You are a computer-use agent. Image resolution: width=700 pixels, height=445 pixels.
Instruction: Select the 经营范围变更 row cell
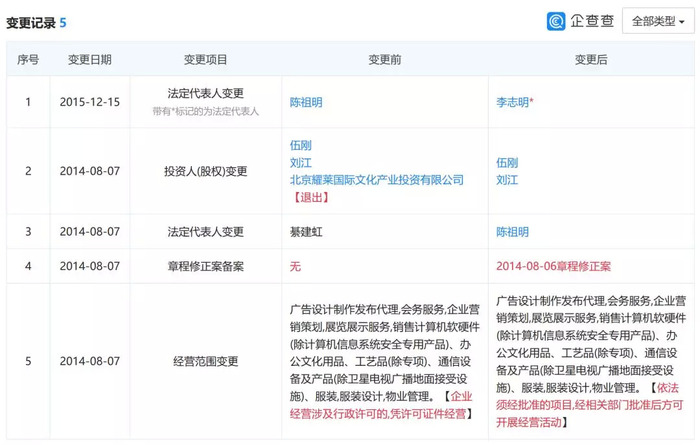point(205,361)
